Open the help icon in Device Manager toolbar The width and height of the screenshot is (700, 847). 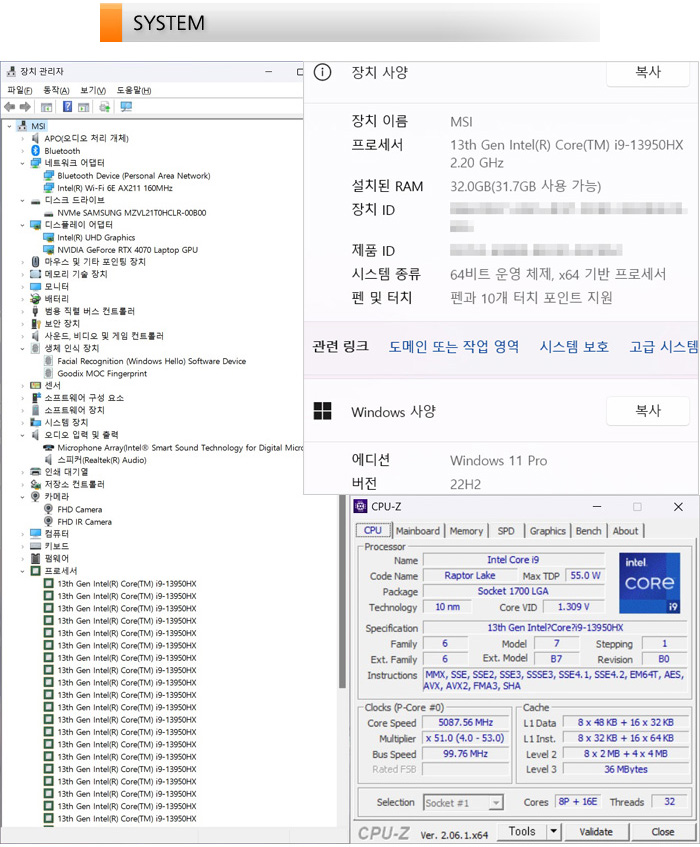click(x=68, y=107)
